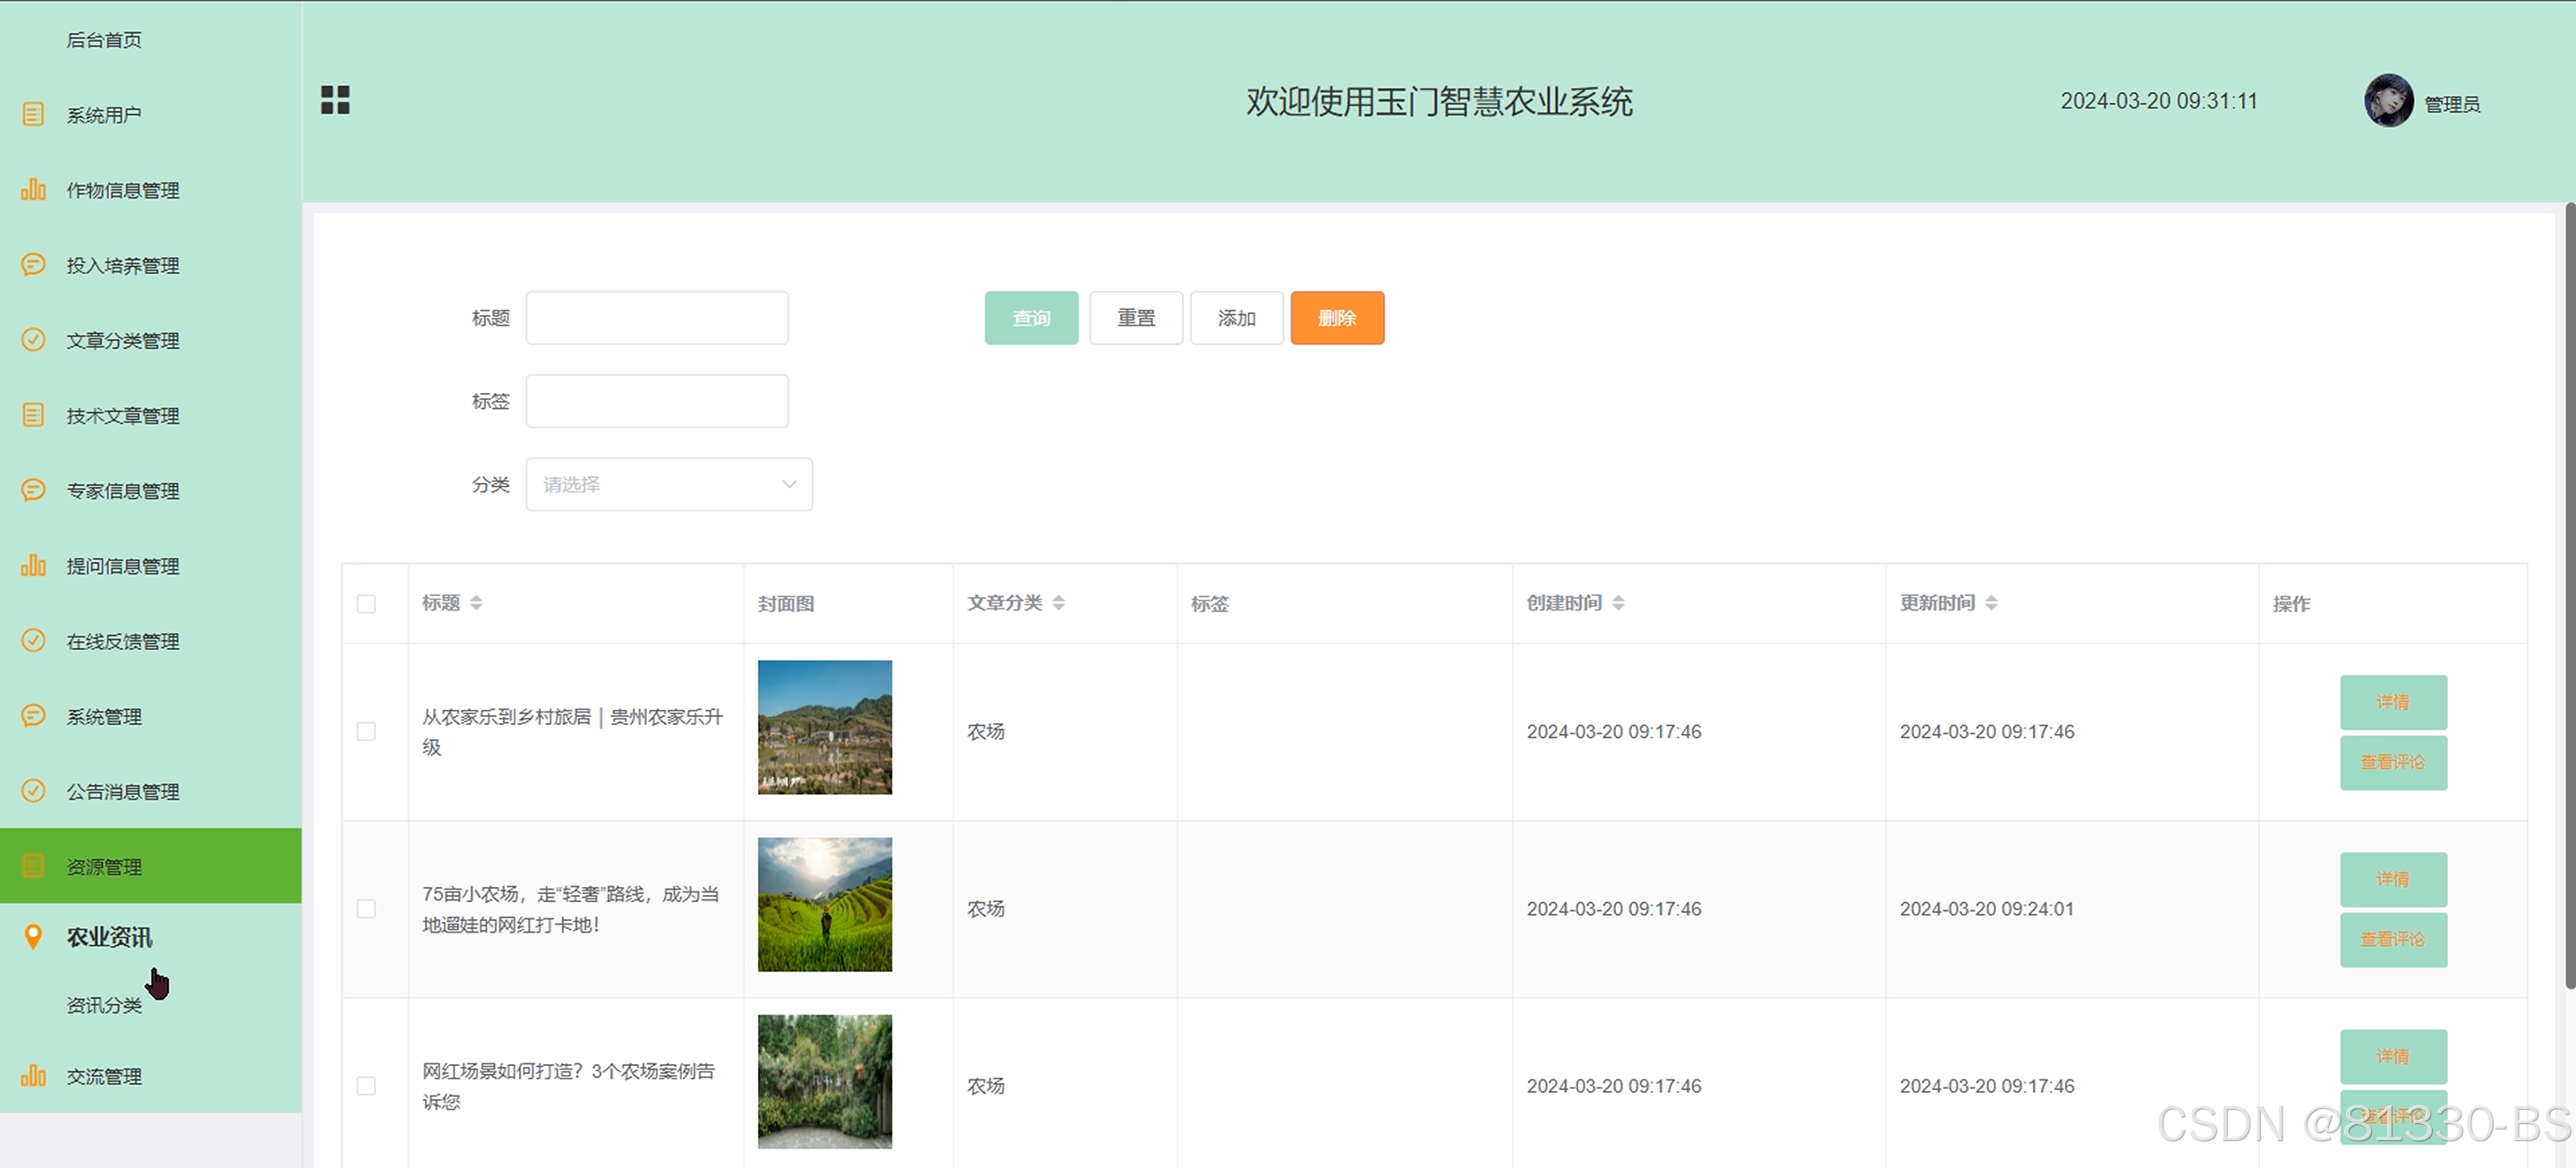Click the bar chart icon beside 作物信息管理
The image size is (2576, 1168).
coord(33,189)
